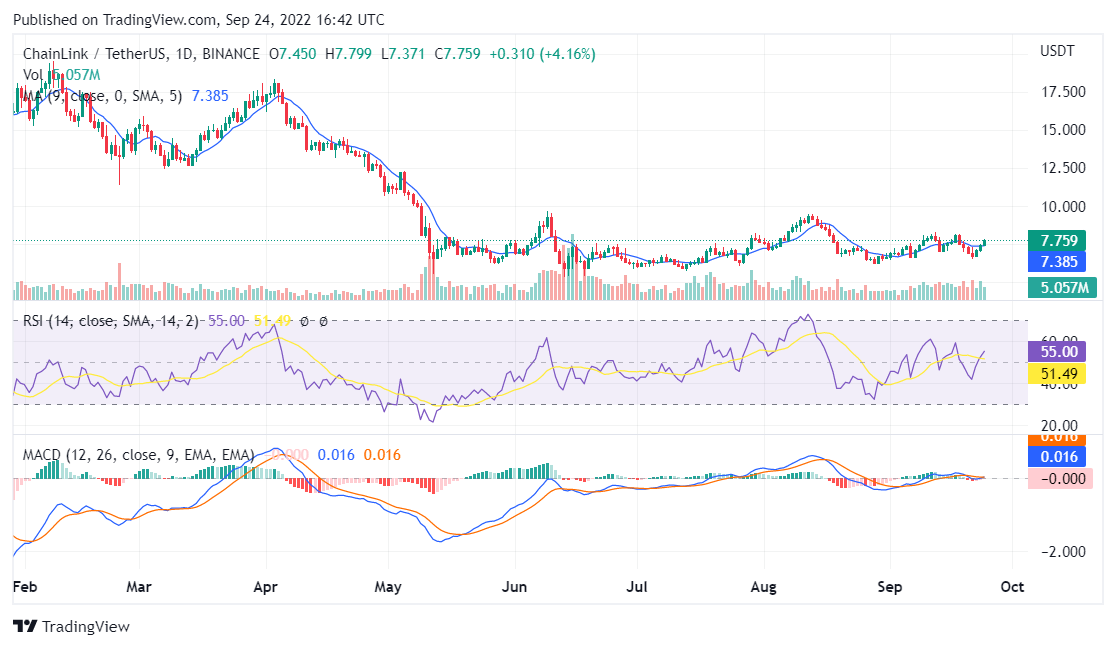Click the Mar time axis label
The image size is (1116, 648).
[139, 587]
